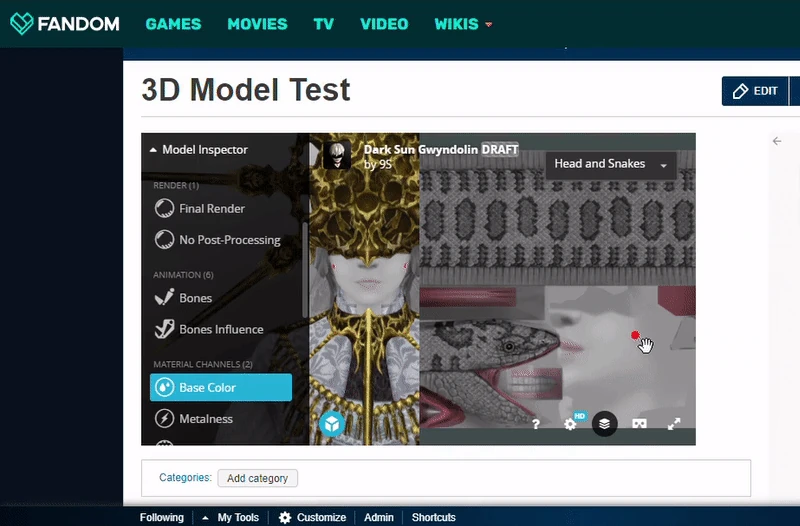This screenshot has height=526, width=800.
Task: Open Dark Sun Gwyndolin model title
Action: (x=420, y=149)
